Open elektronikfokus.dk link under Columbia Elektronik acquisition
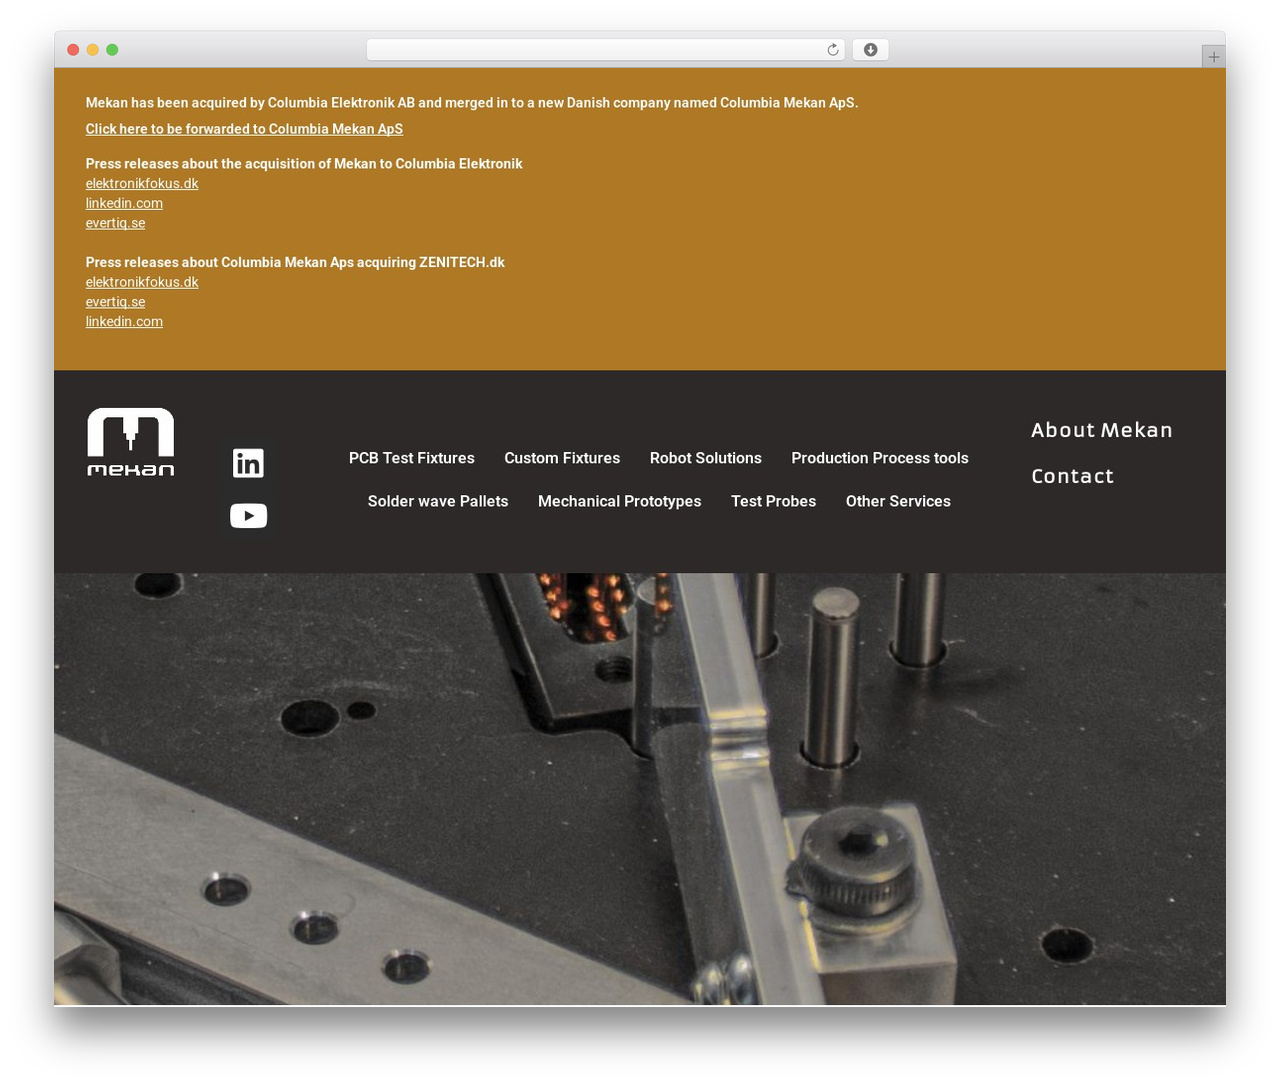Image resolution: width=1280 pixels, height=1084 pixels. [142, 183]
